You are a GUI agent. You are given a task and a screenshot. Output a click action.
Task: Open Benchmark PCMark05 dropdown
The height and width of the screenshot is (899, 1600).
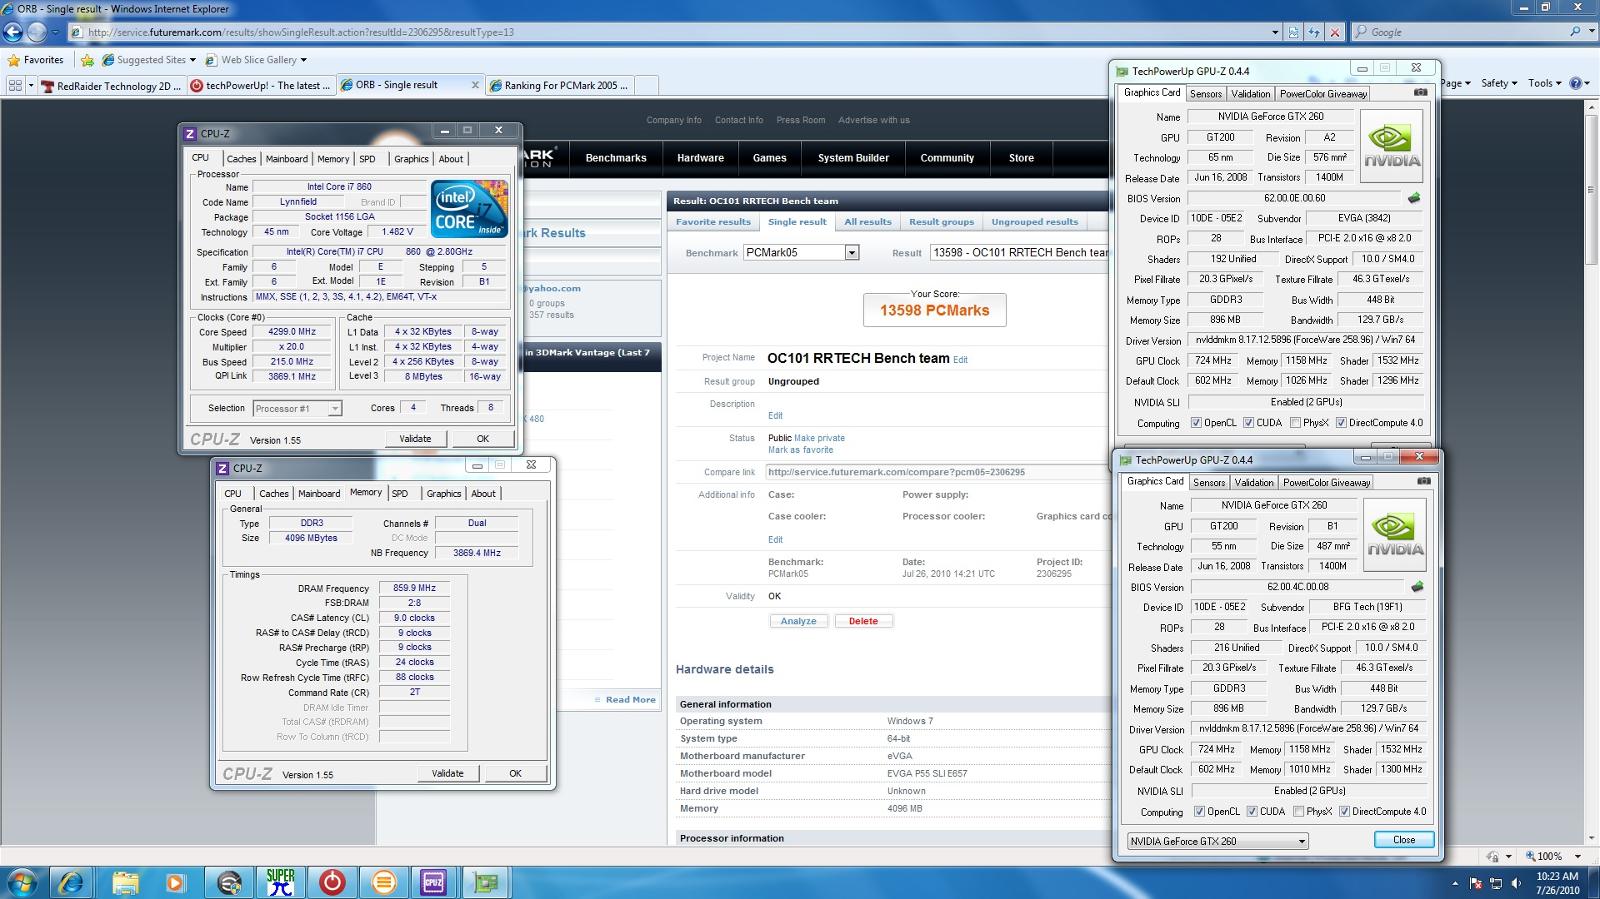click(851, 253)
